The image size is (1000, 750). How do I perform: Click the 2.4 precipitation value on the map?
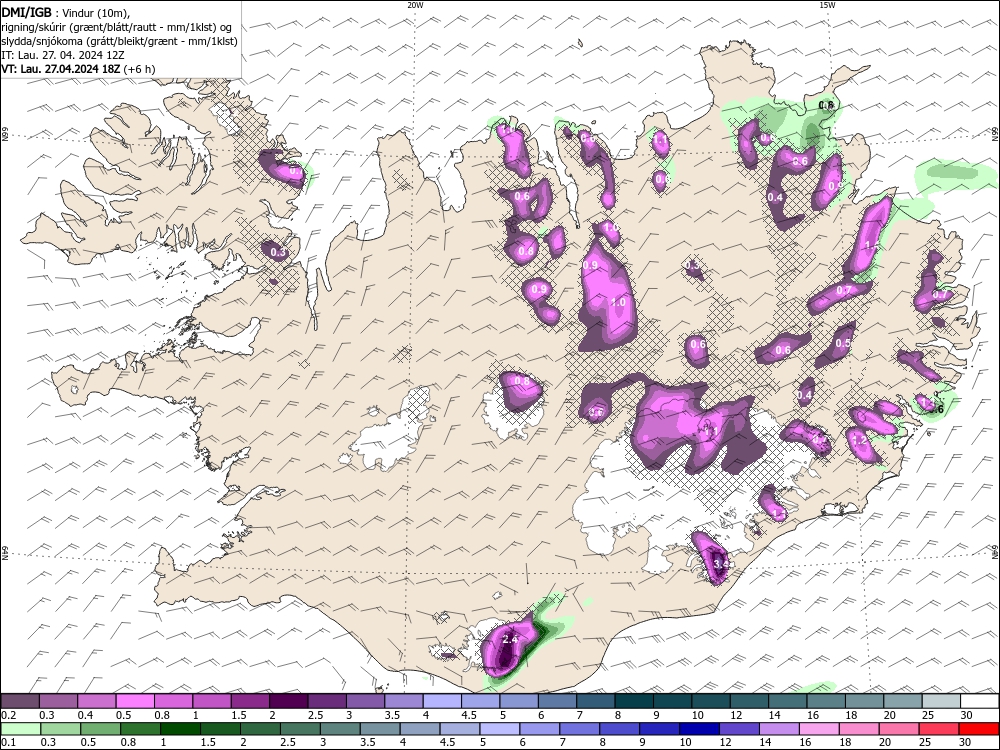tap(510, 639)
